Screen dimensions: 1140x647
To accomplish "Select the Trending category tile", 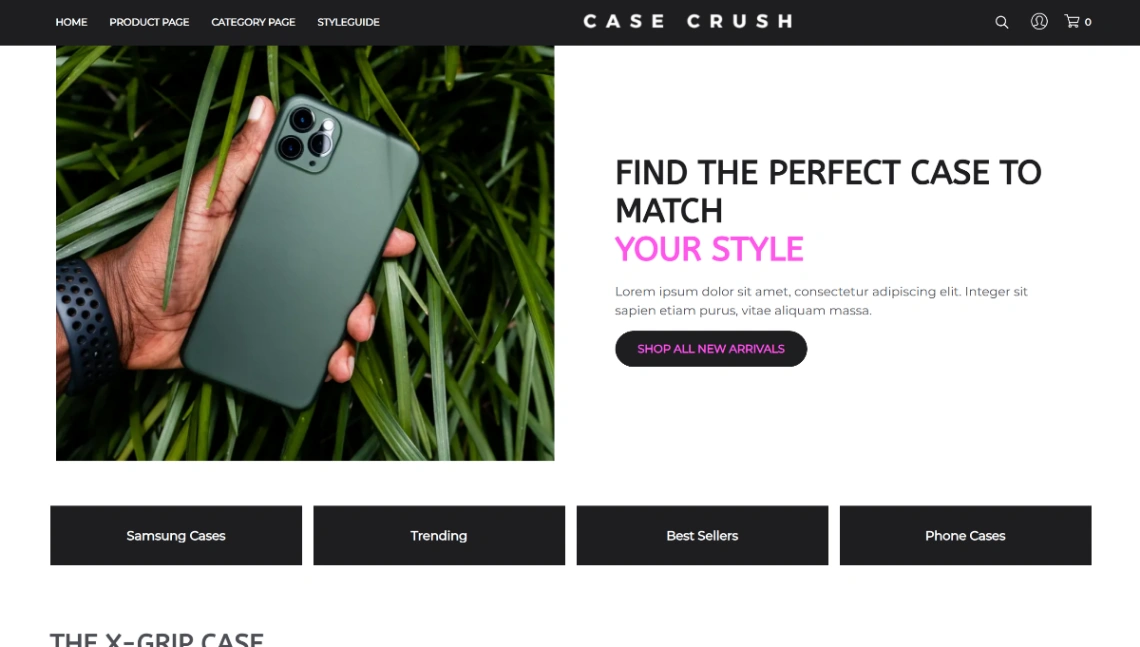I will [439, 535].
